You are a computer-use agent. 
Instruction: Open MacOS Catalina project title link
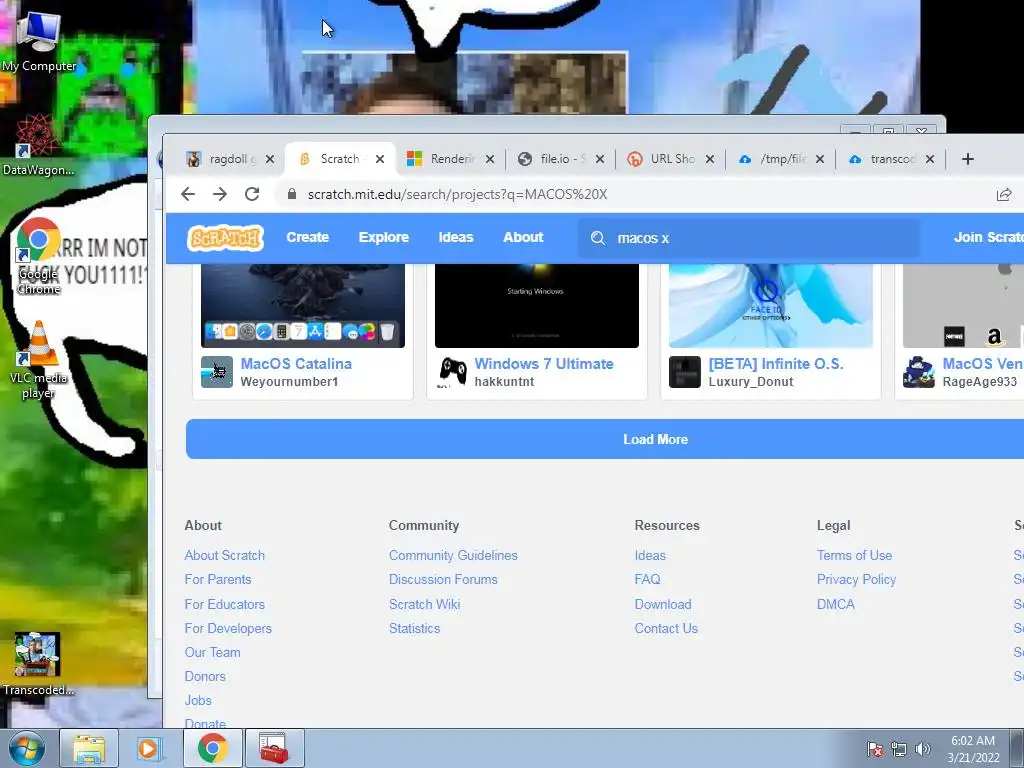tap(296, 364)
